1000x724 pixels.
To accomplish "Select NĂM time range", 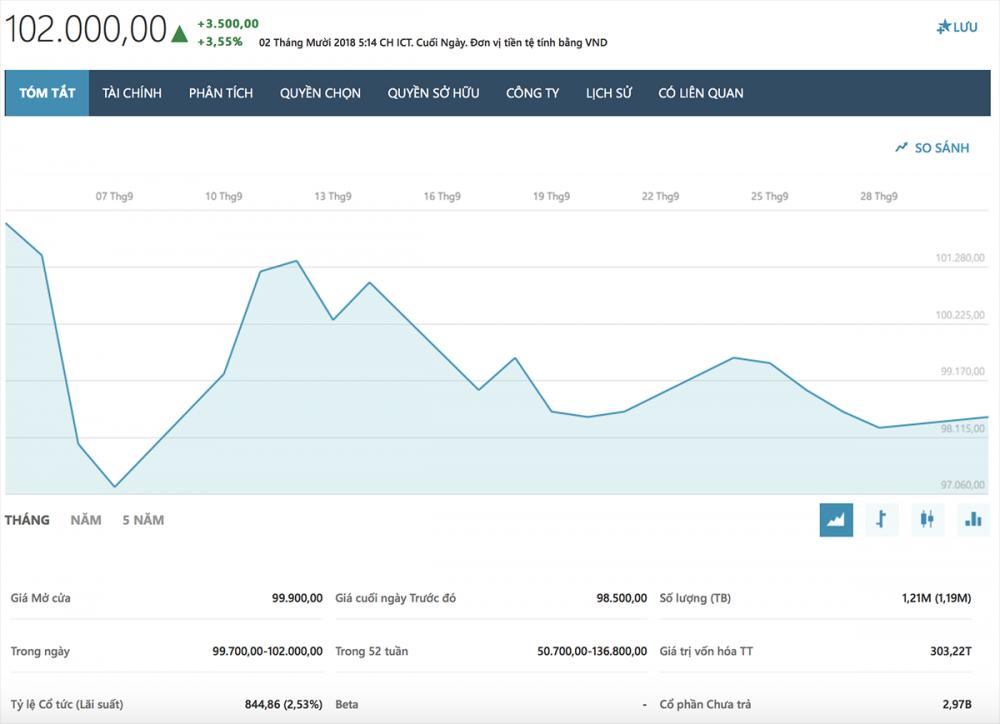I will pyautogui.click(x=86, y=520).
